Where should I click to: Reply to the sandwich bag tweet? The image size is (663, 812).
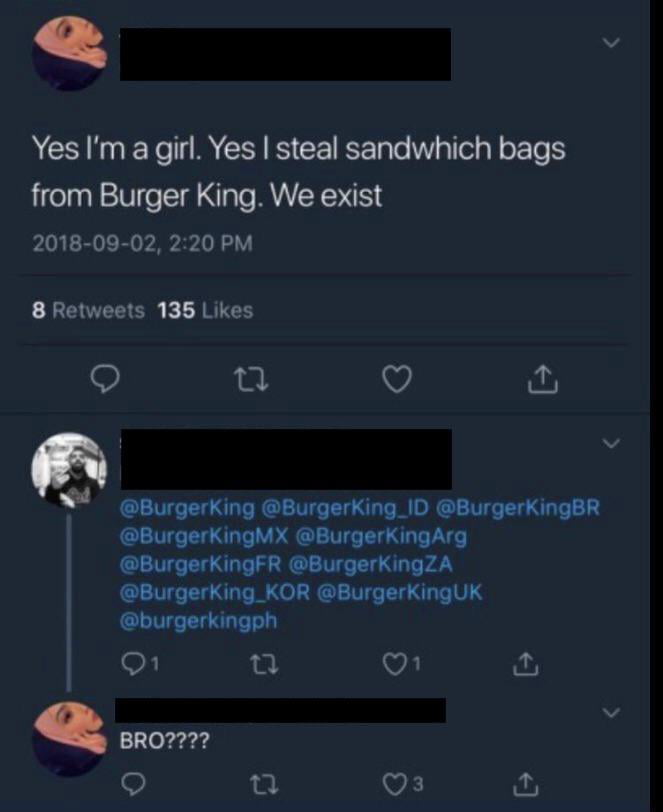point(105,378)
